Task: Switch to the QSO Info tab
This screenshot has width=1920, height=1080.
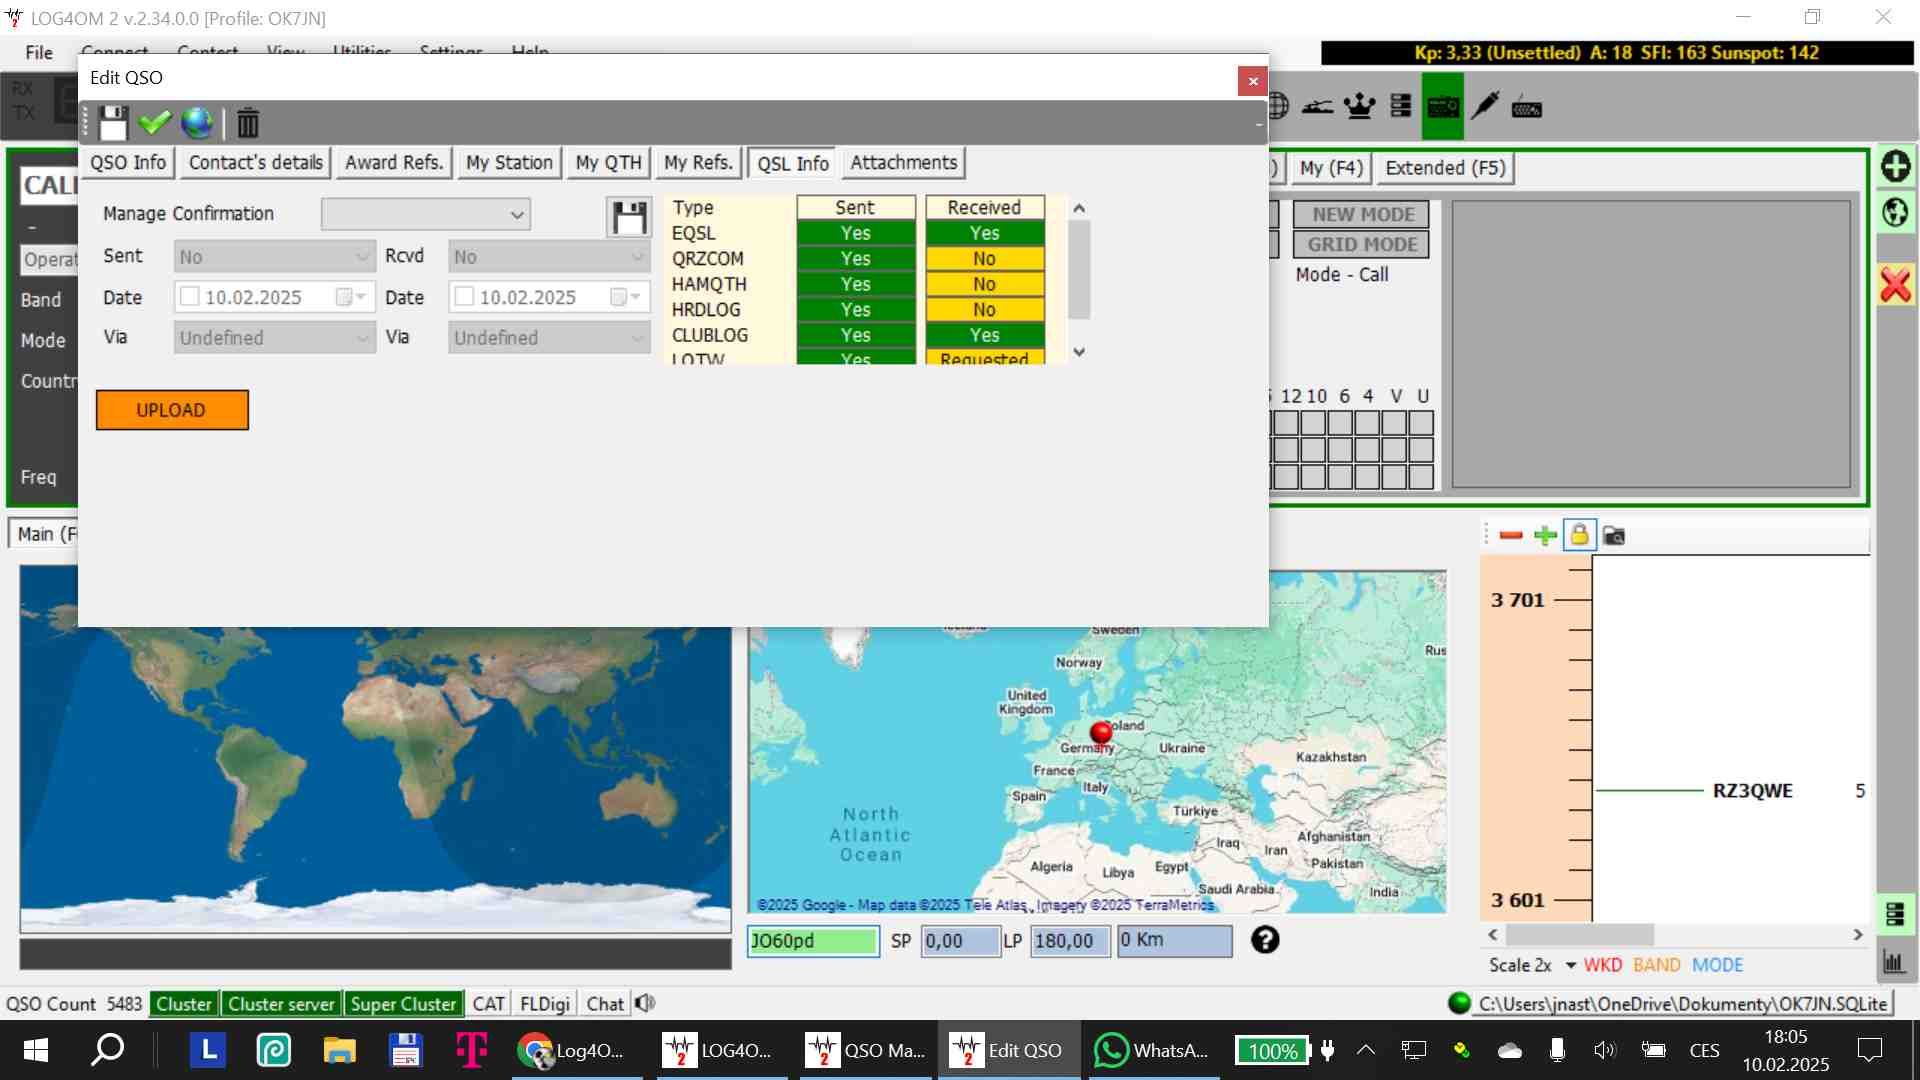Action: click(128, 163)
